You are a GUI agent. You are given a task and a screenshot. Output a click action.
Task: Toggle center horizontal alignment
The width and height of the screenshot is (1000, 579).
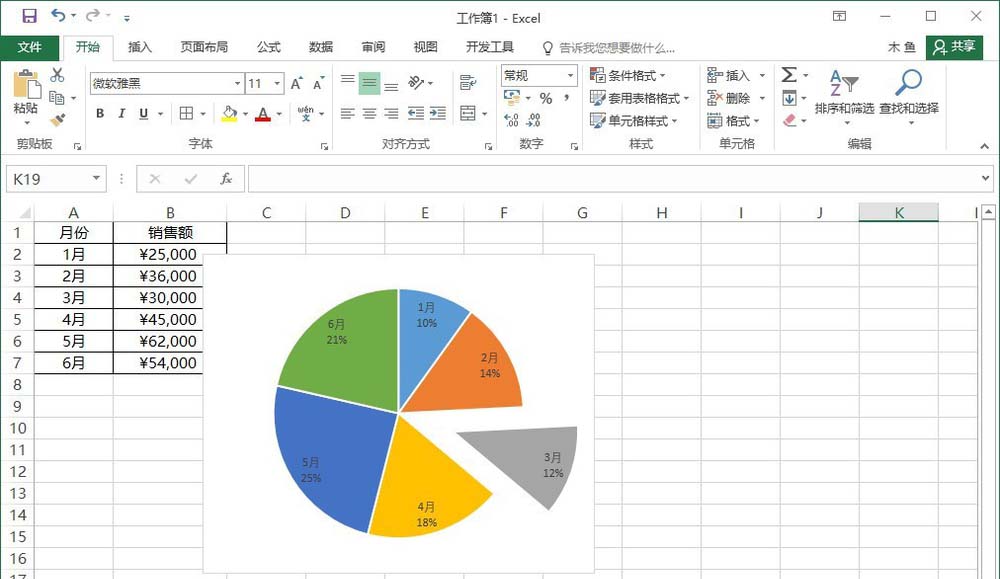coord(369,114)
